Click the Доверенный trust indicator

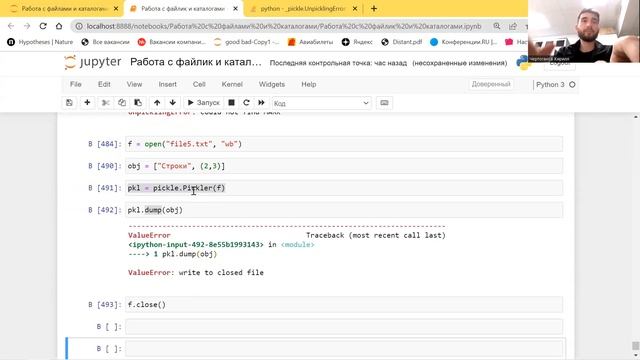(491, 84)
